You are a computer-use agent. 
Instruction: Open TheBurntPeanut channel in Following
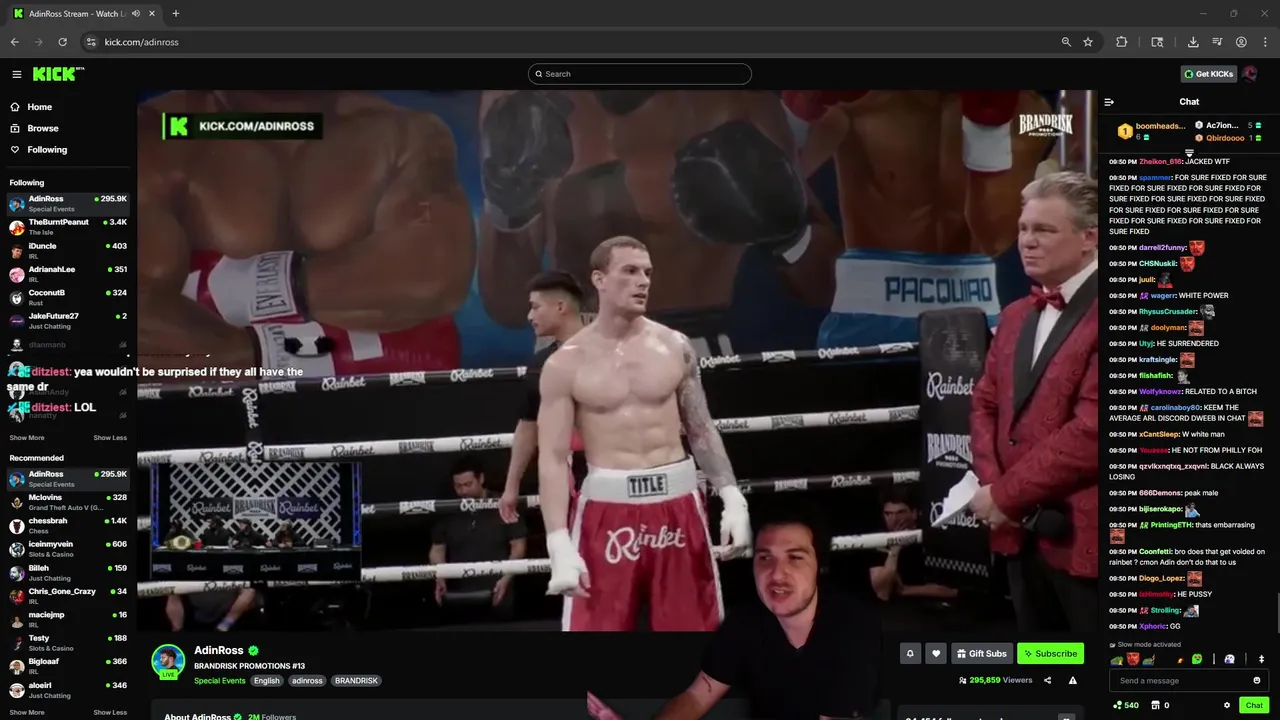click(68, 227)
